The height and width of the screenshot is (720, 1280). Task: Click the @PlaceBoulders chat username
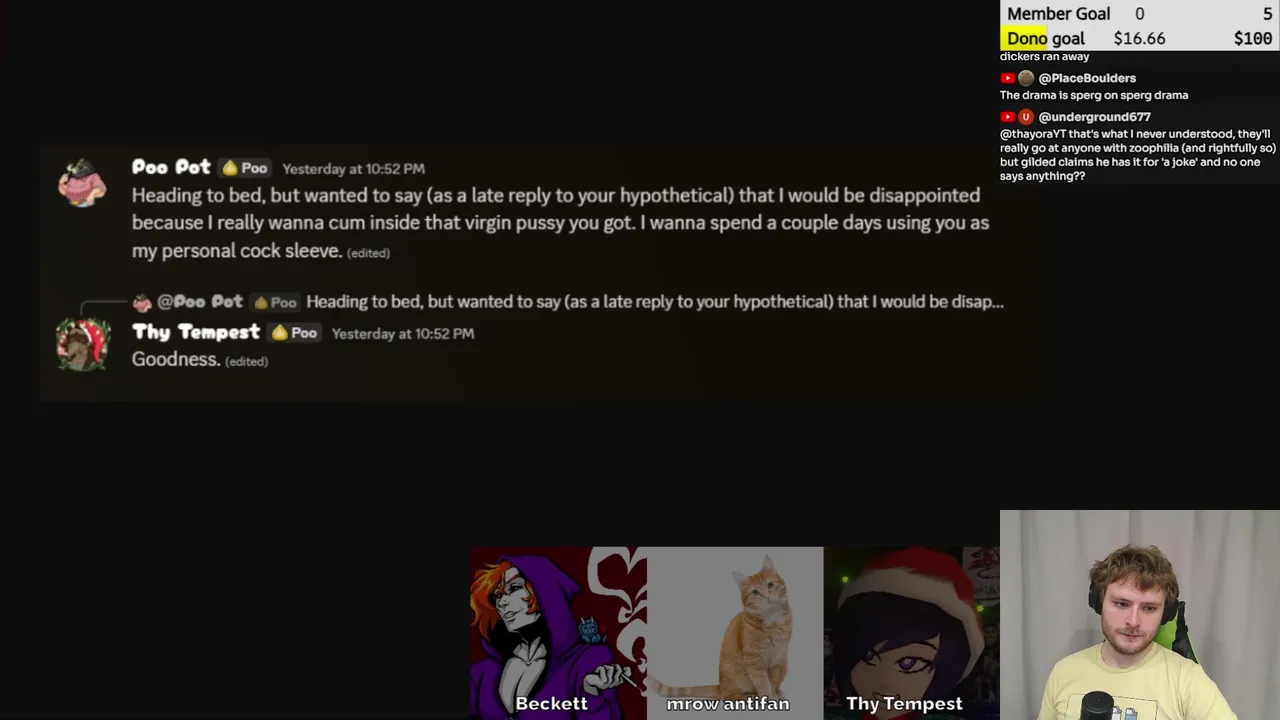click(1087, 78)
